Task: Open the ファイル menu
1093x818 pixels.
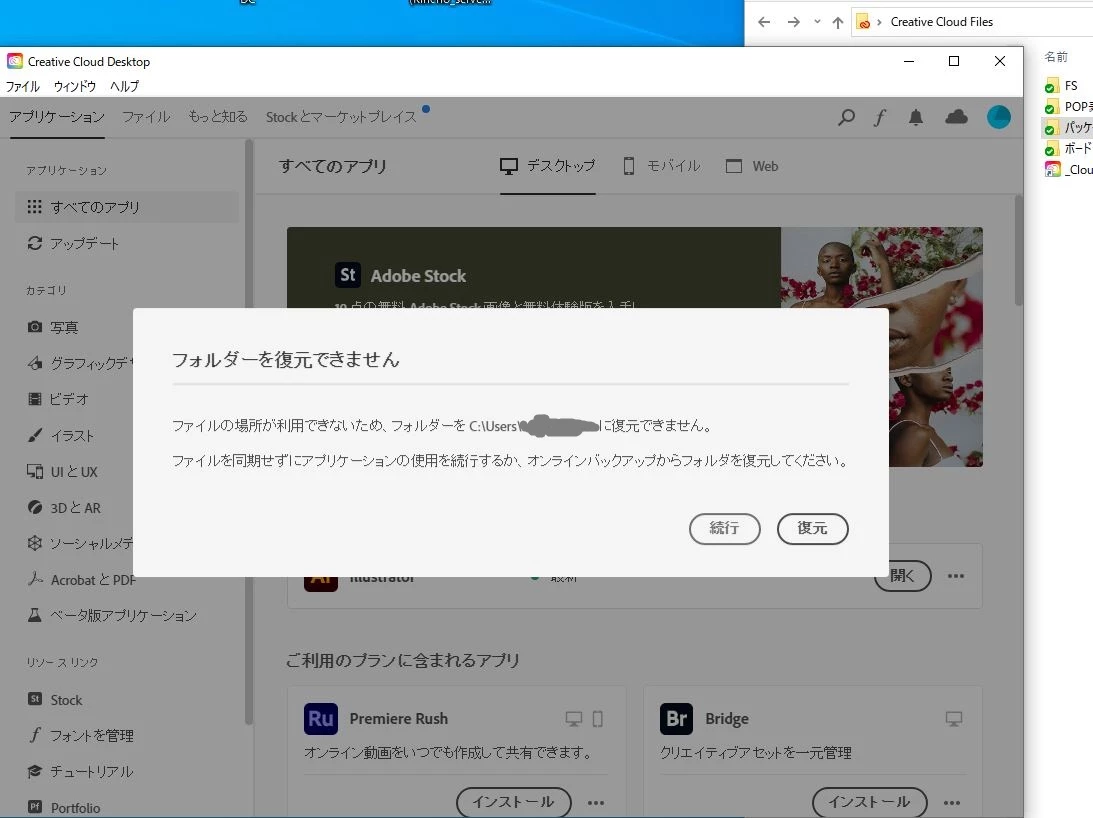Action: (23, 86)
